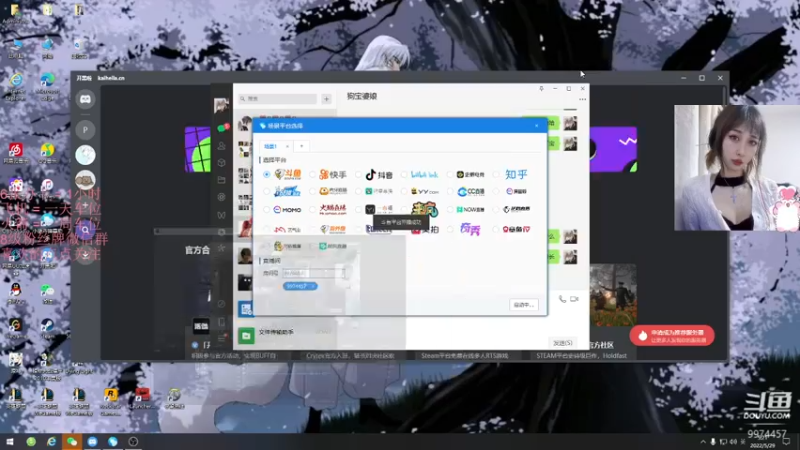This screenshot has width=800, height=450.
Task: Select the MOMO platform radio button
Action: [x=266, y=210]
